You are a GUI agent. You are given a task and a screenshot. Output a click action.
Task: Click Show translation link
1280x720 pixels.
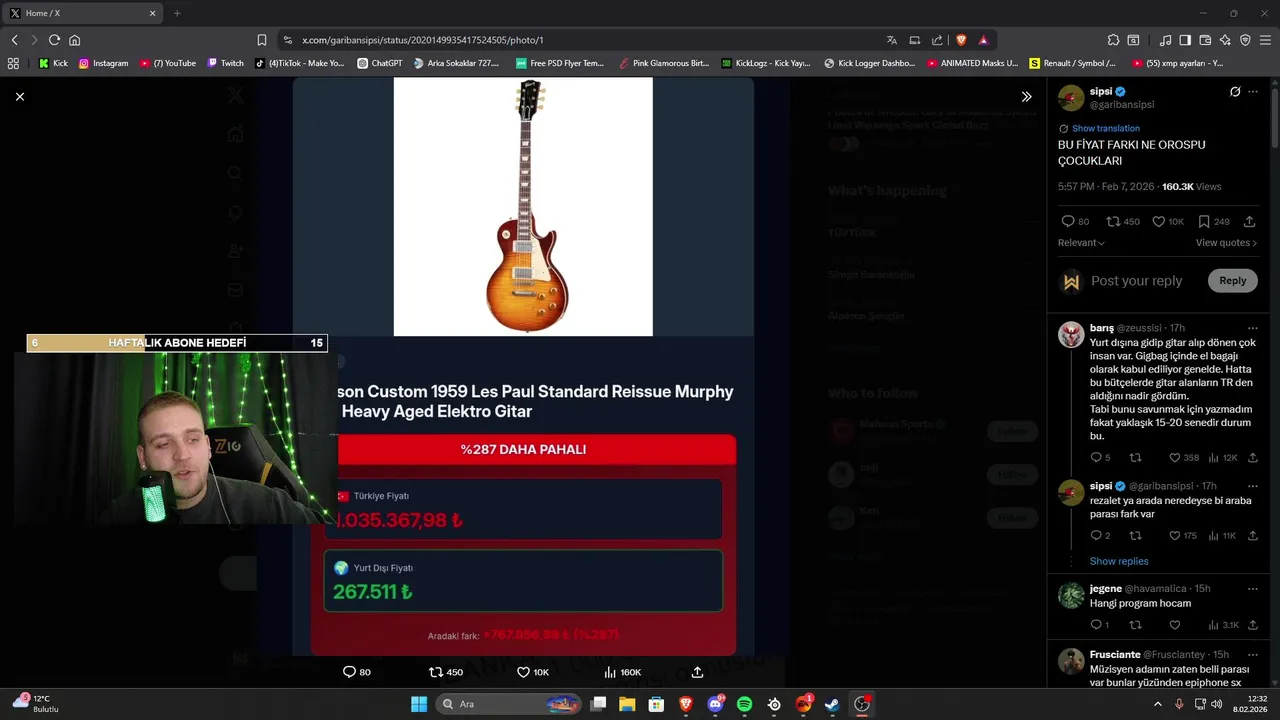click(1105, 128)
